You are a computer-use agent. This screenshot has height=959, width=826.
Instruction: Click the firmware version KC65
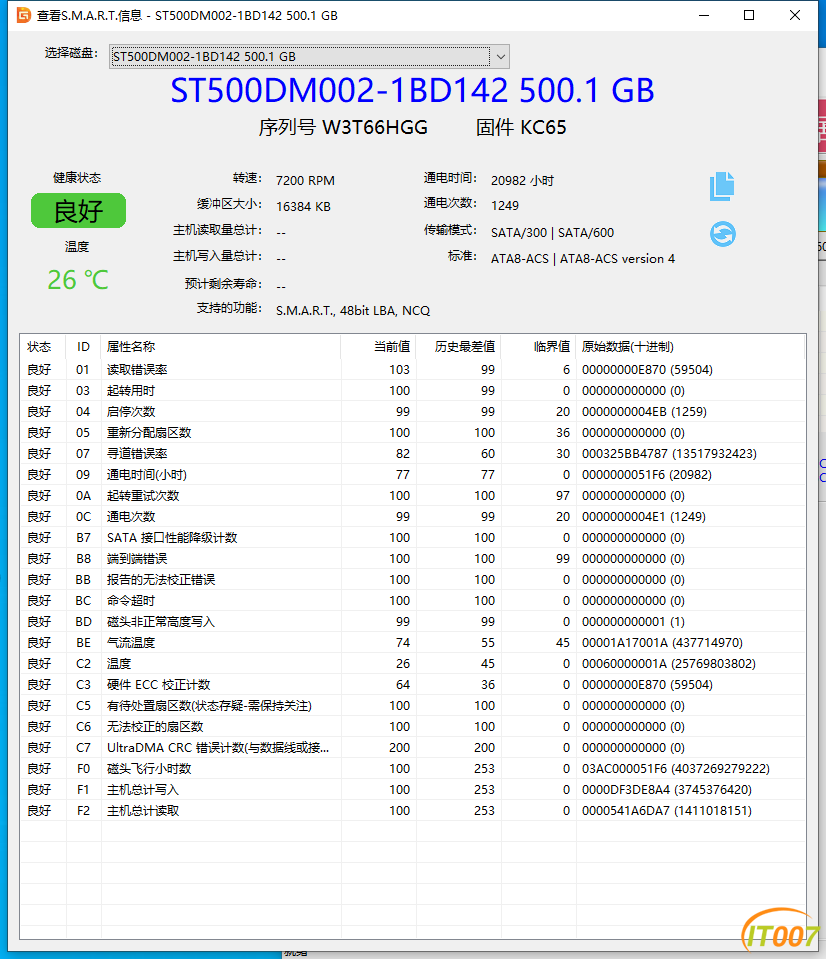544,127
